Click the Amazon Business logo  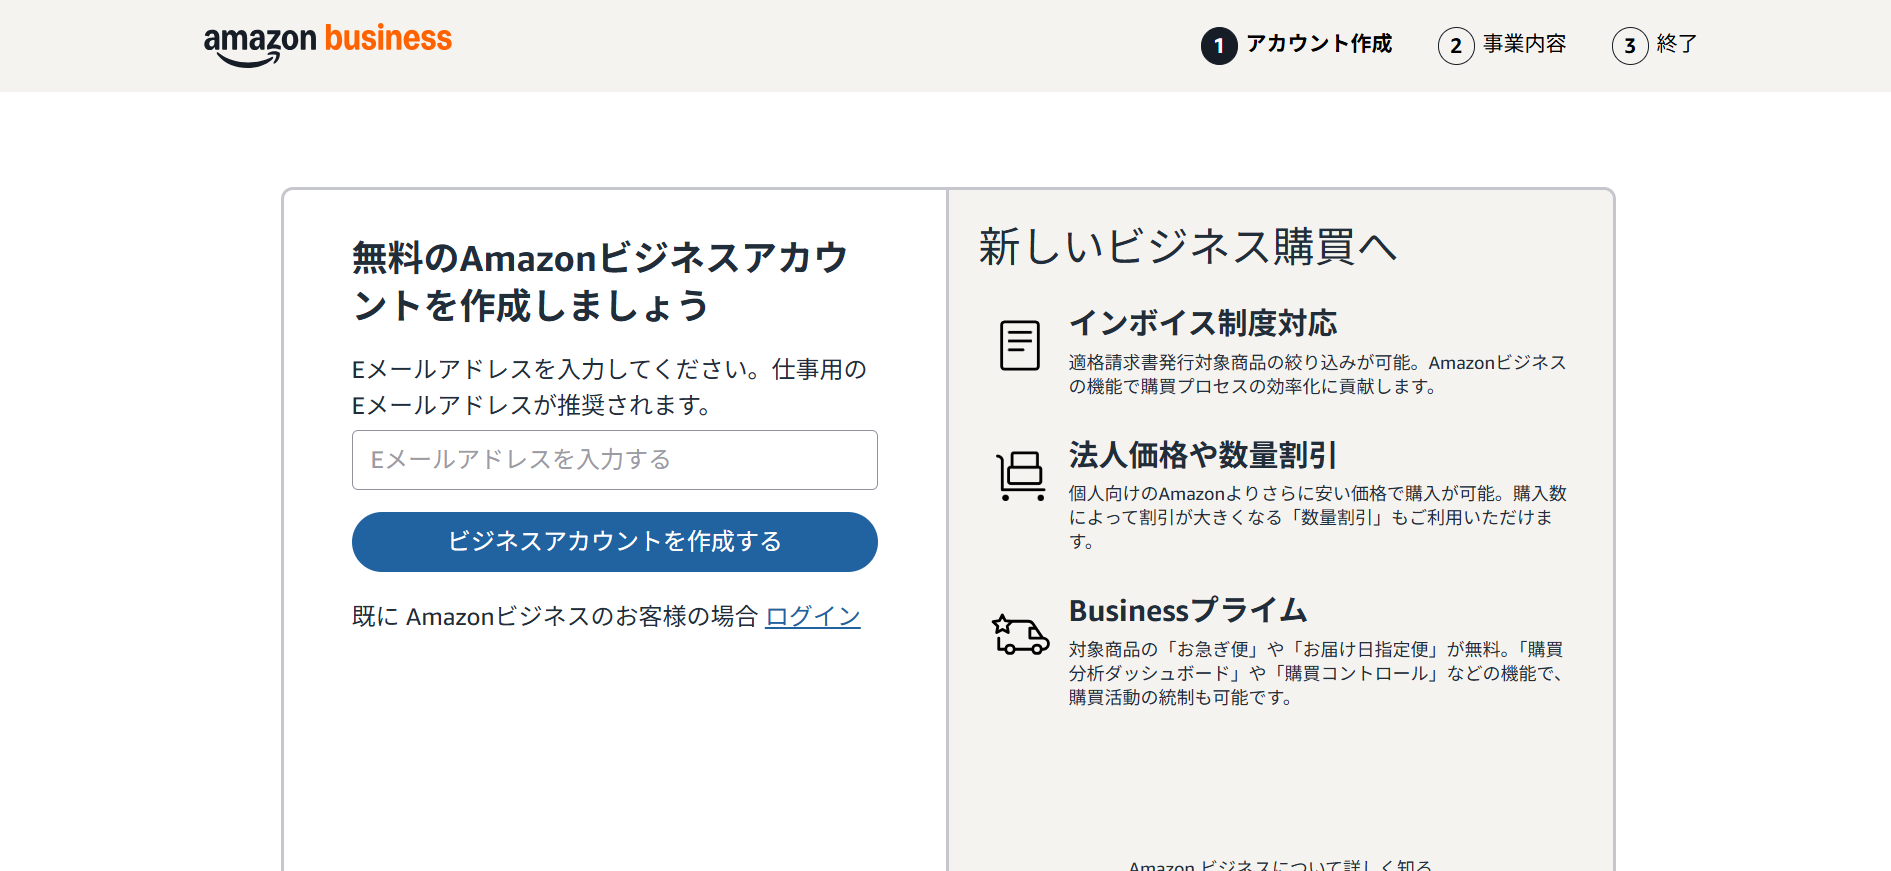point(327,43)
